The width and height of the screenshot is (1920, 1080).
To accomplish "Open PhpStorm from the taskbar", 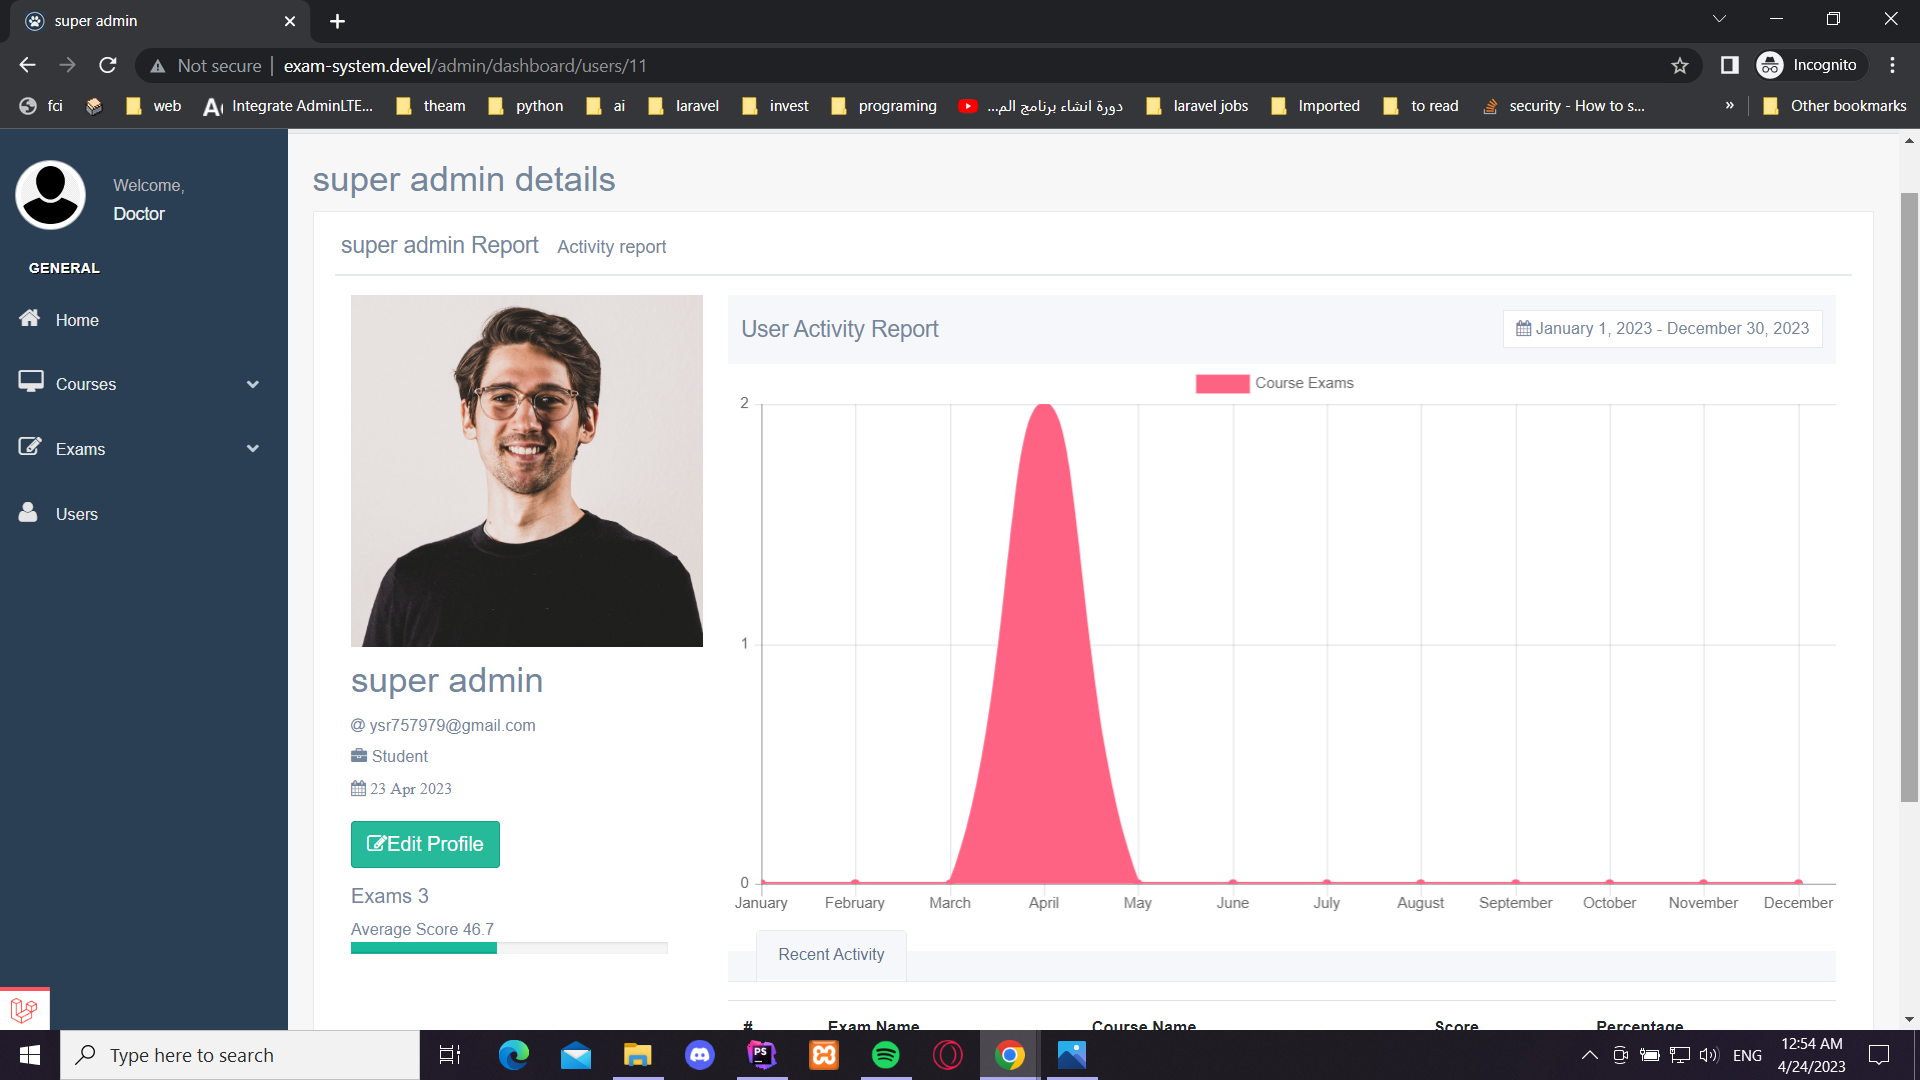I will tap(762, 1055).
